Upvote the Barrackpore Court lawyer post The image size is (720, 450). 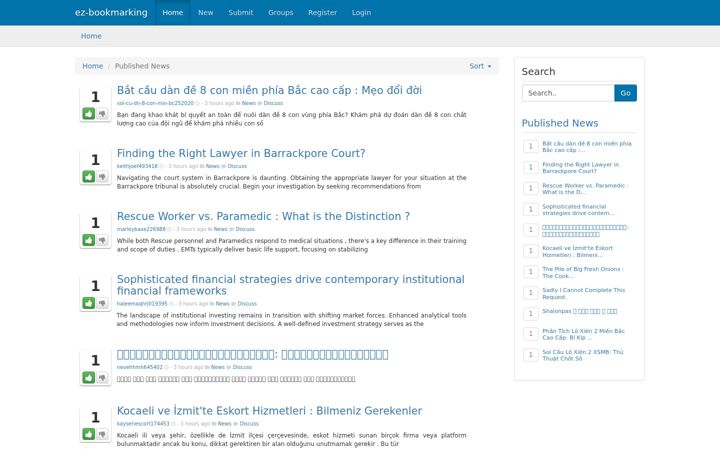click(x=89, y=176)
